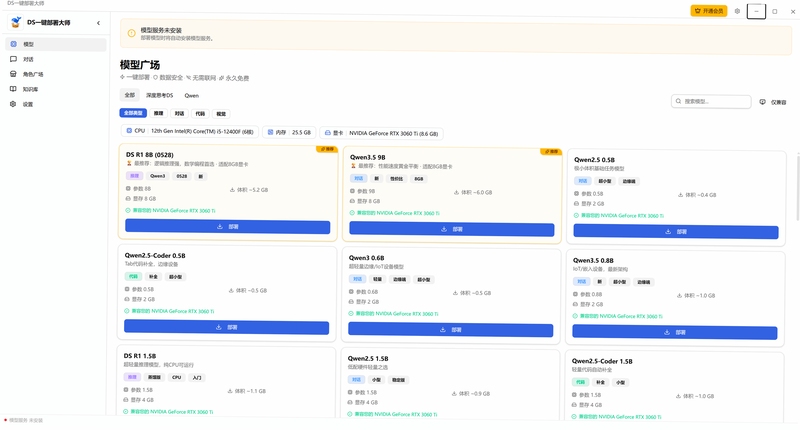Image resolution: width=800 pixels, height=430 pixels.
Task: Click the DS R1 8B (0528) card title
Action: click(x=149, y=155)
